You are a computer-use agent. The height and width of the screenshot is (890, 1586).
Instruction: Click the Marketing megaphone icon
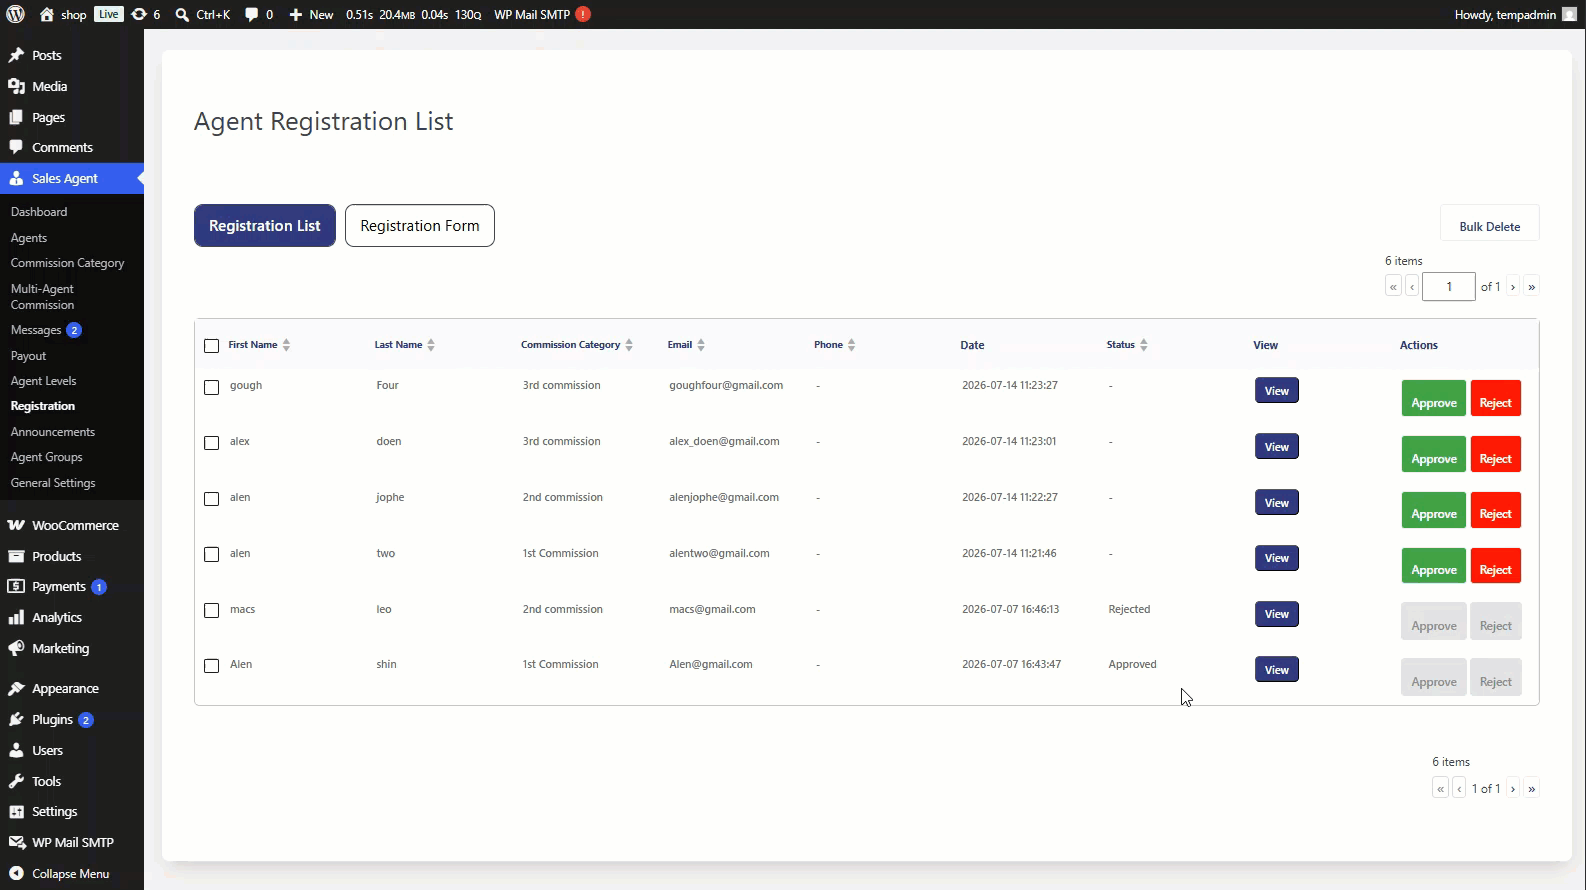tap(16, 648)
